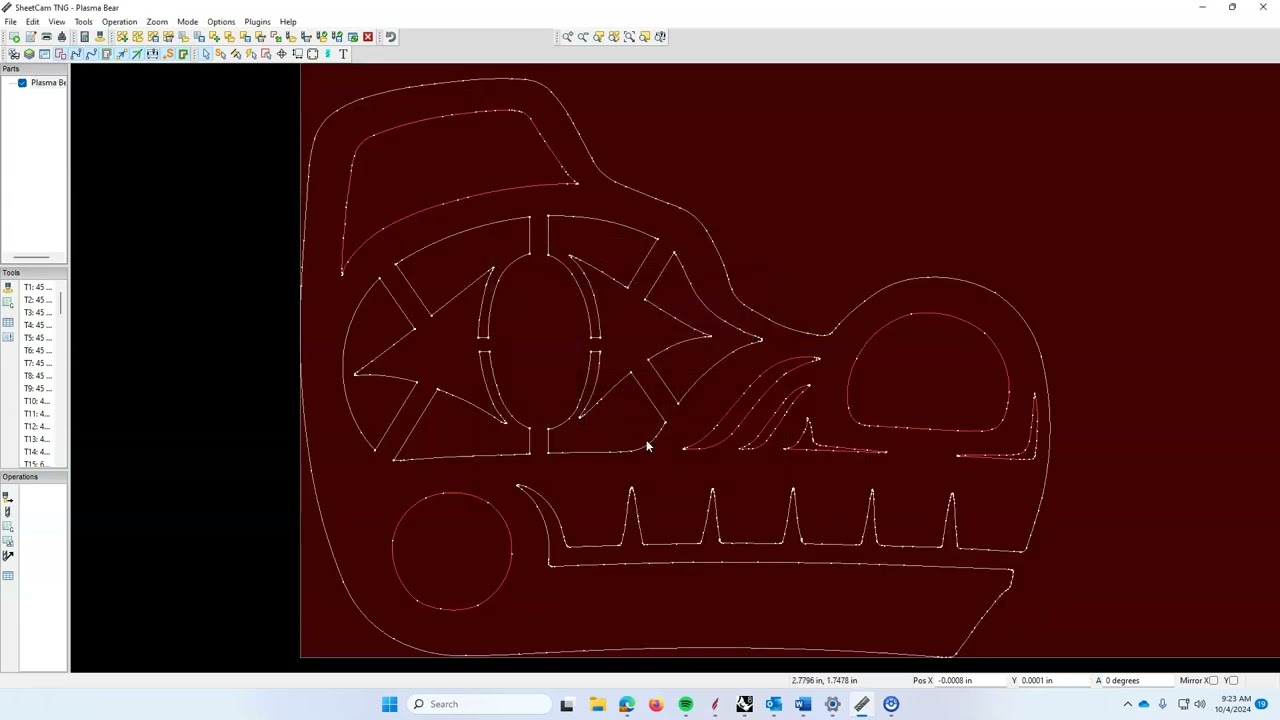Select tool T10 in Tools list
1280x720 pixels.
click(38, 401)
